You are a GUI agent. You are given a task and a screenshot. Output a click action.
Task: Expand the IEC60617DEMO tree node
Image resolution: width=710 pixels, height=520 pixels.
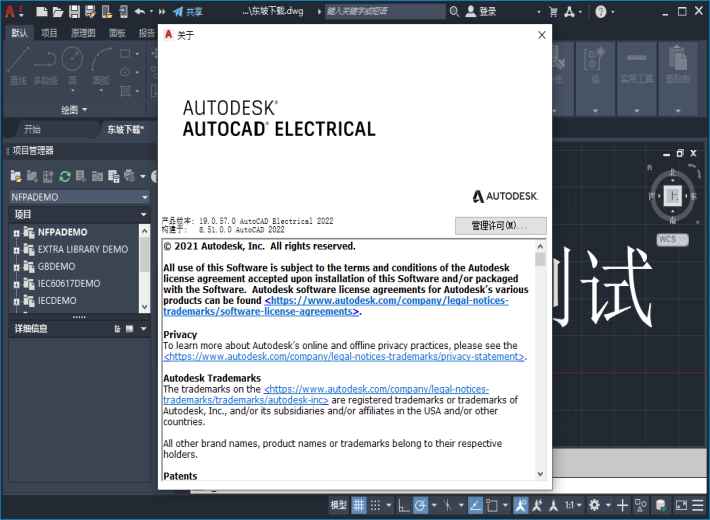click(x=16, y=284)
